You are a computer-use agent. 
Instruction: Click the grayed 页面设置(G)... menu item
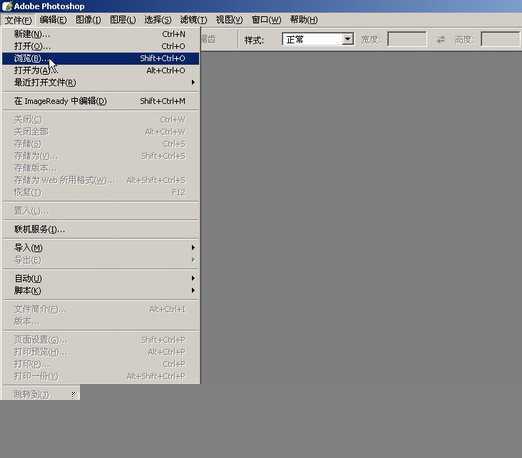pyautogui.click(x=101, y=340)
